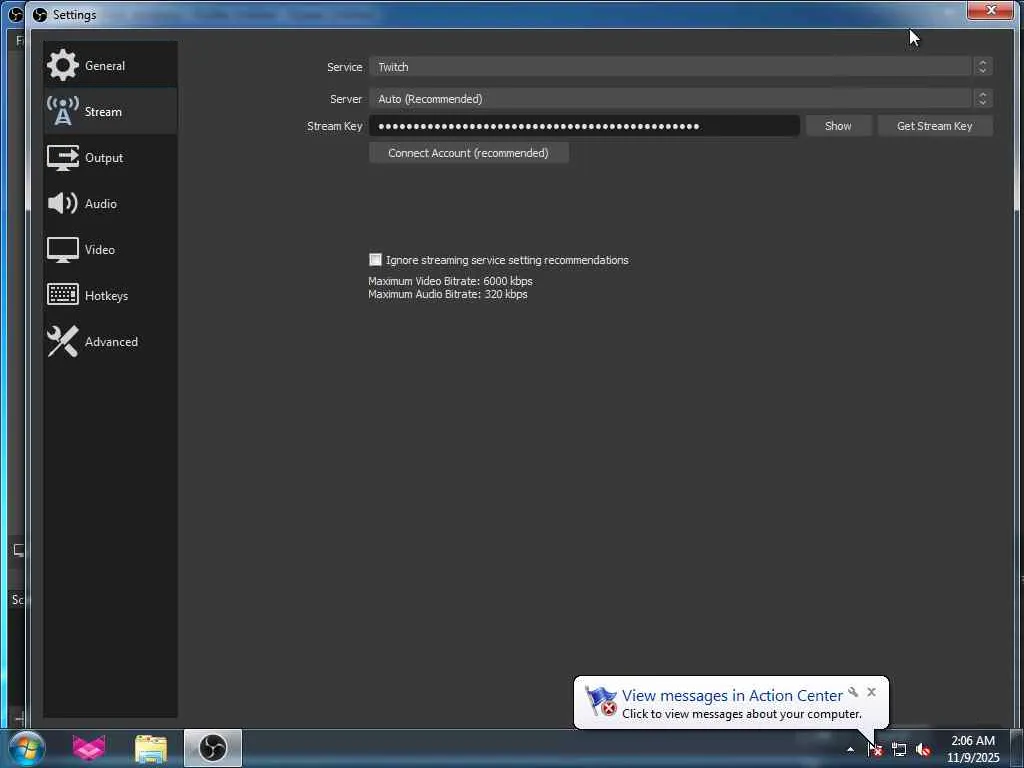The width and height of the screenshot is (1024, 768).
Task: Switch to Hotkeys settings tab
Action: [x=110, y=295]
